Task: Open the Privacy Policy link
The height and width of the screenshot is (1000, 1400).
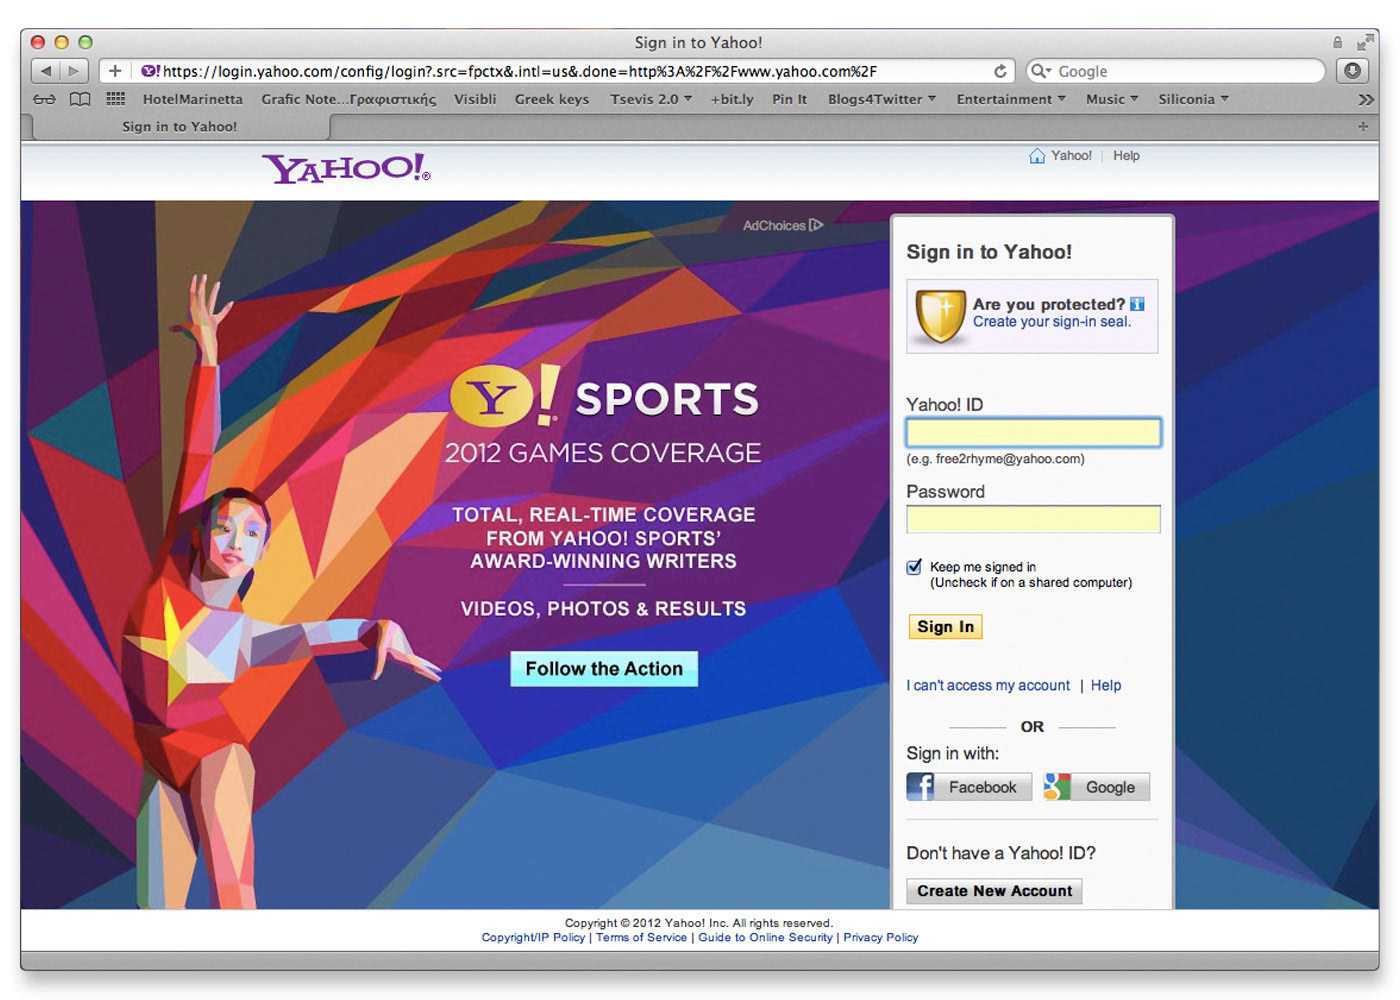Action: [x=880, y=937]
